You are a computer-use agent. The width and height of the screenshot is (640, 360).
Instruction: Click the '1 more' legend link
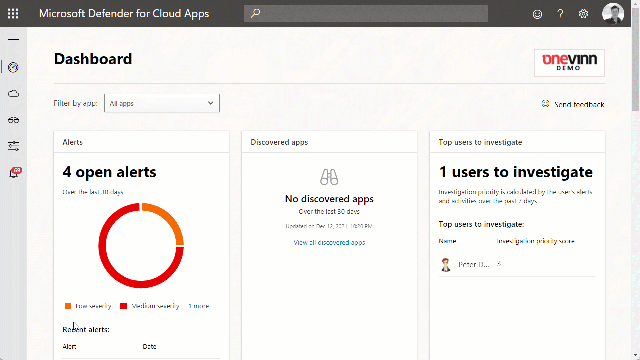[x=199, y=306]
